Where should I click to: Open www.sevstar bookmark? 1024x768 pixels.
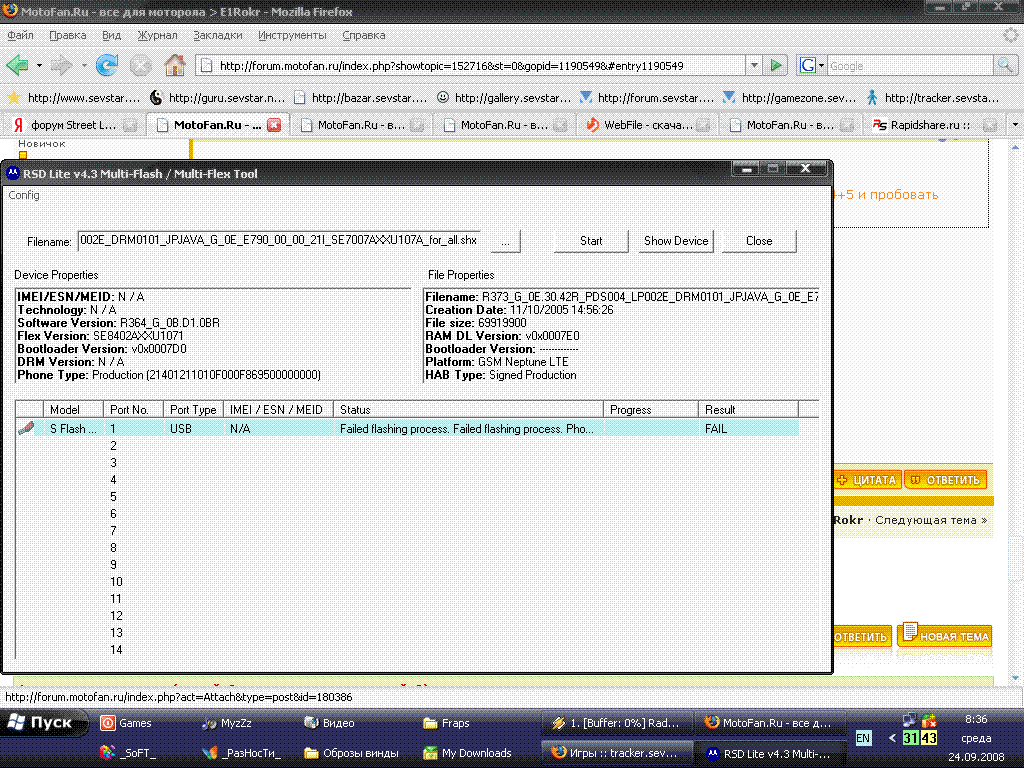pos(73,98)
